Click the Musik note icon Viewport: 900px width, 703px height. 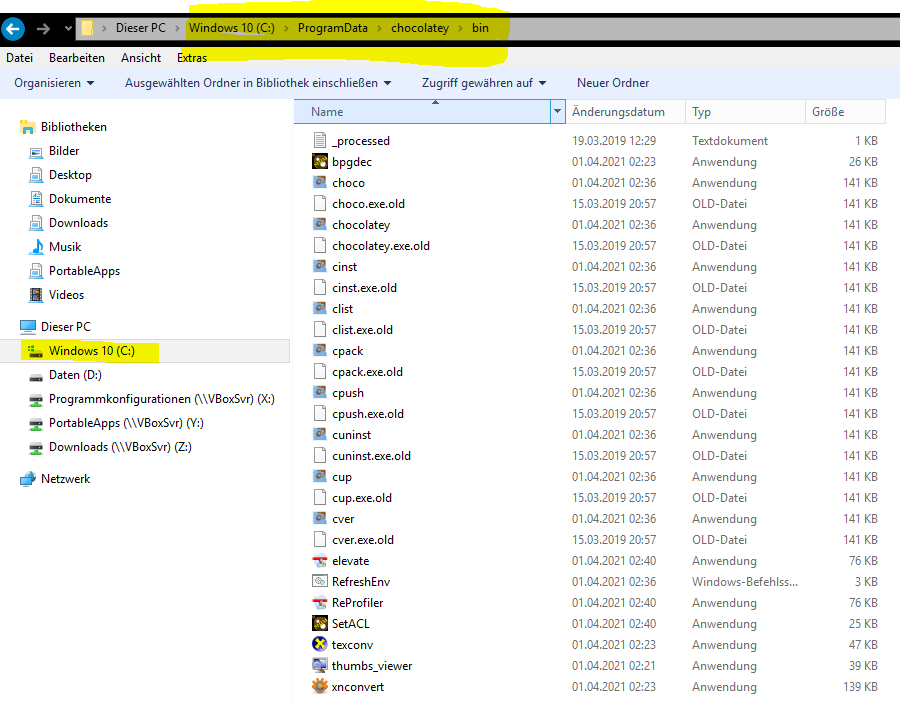tap(36, 247)
